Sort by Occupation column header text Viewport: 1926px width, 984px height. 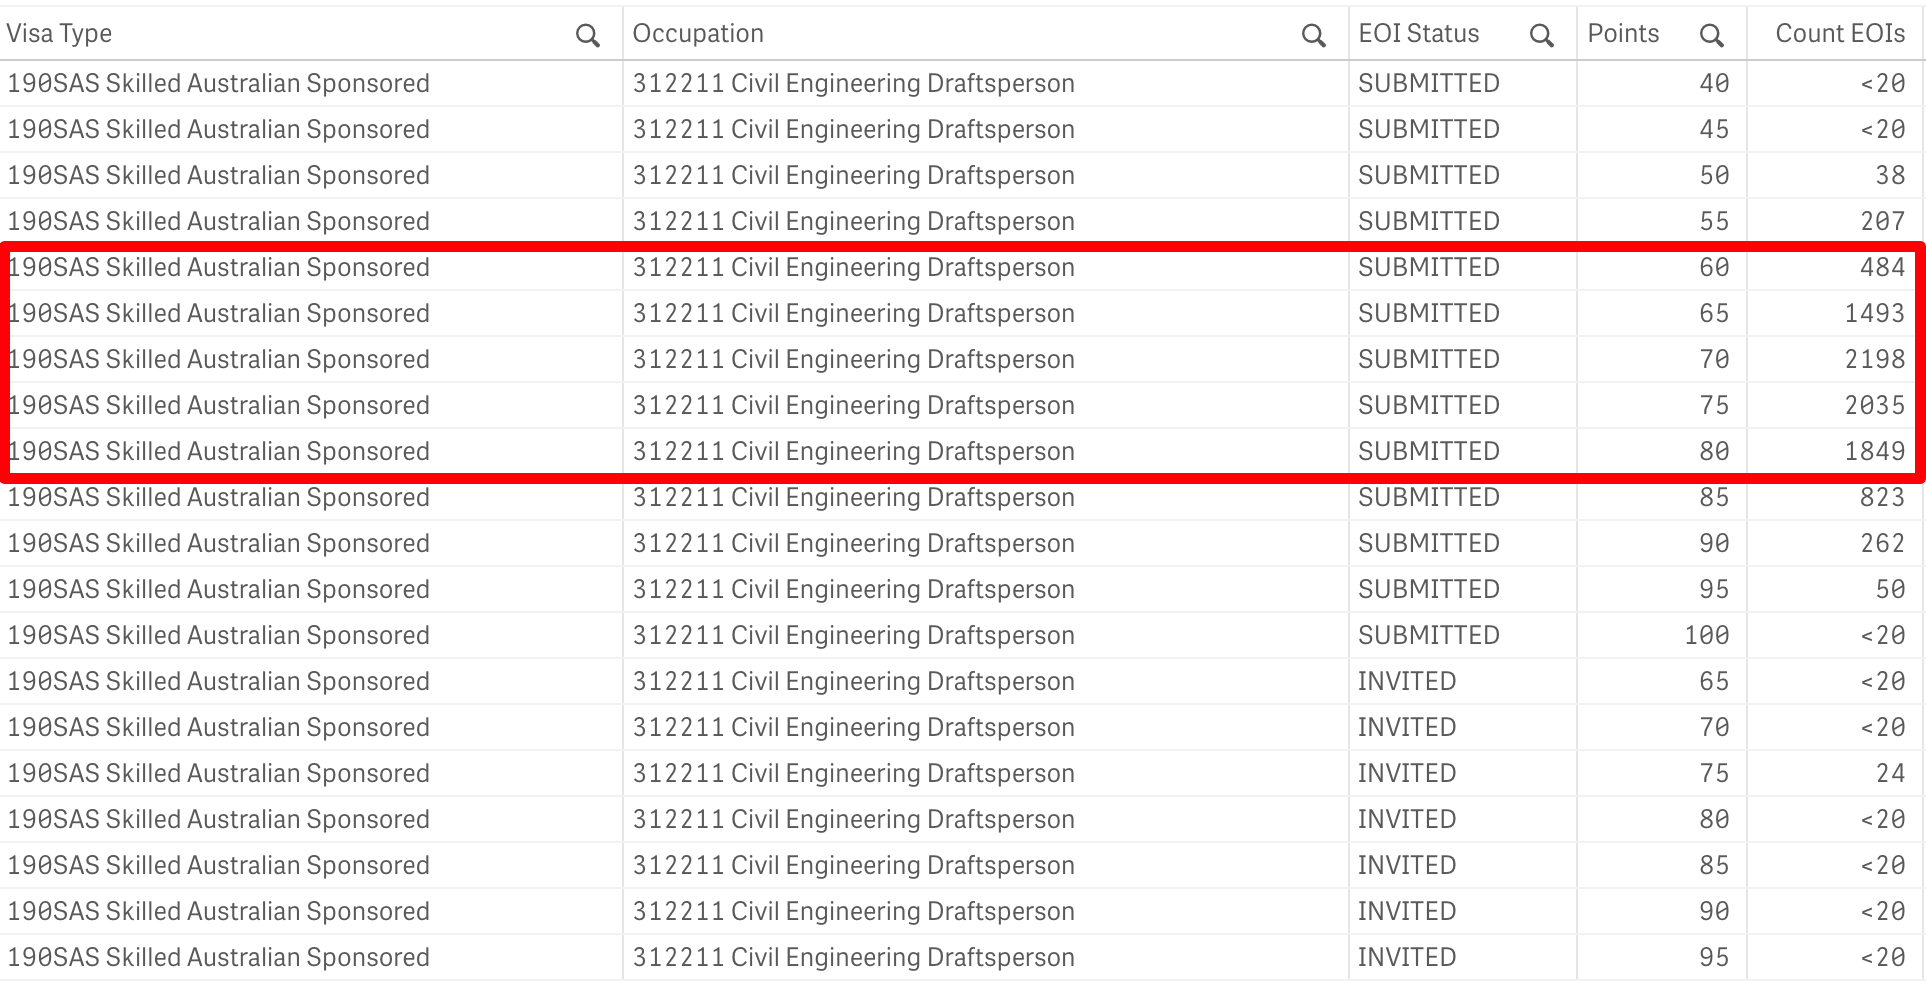(698, 34)
